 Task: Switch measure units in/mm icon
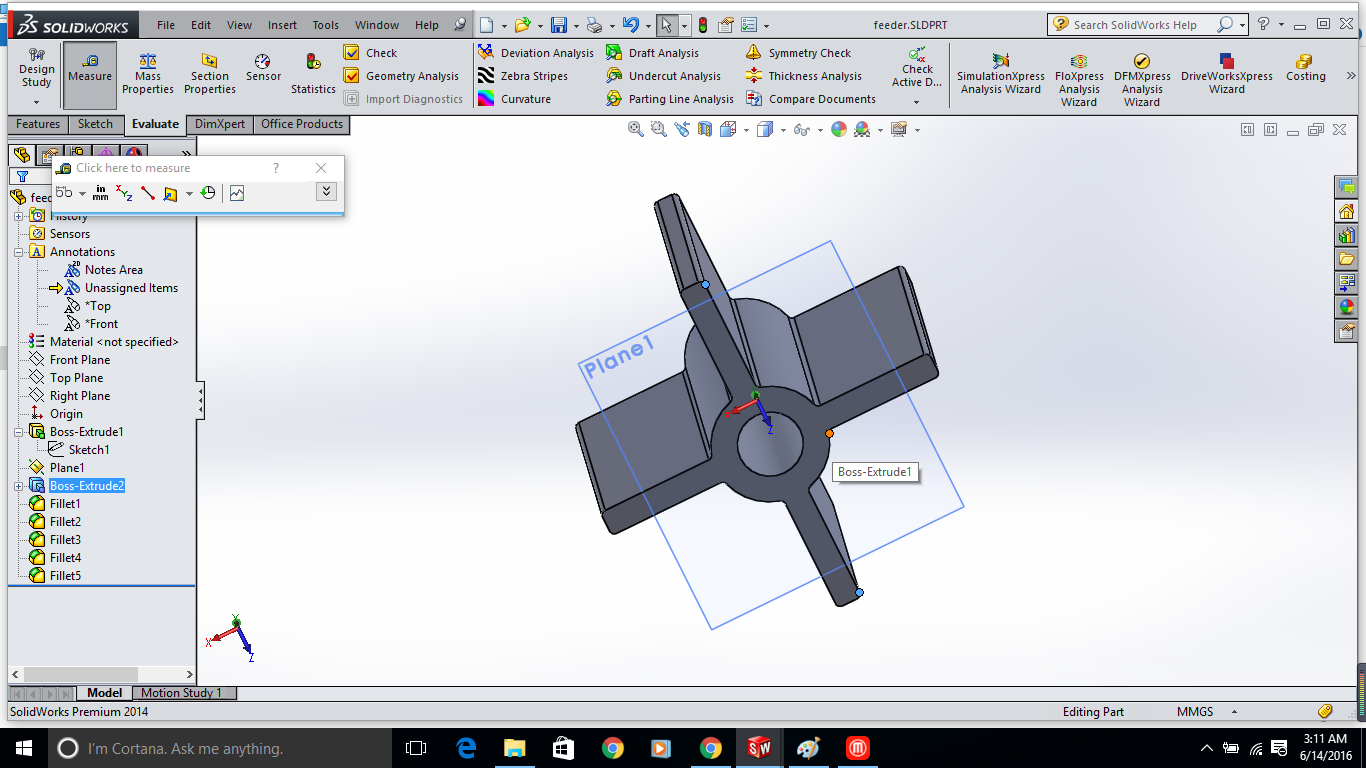point(100,193)
